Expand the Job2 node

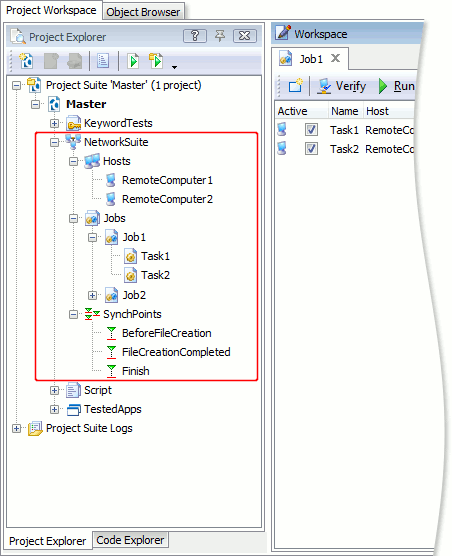(x=92, y=295)
